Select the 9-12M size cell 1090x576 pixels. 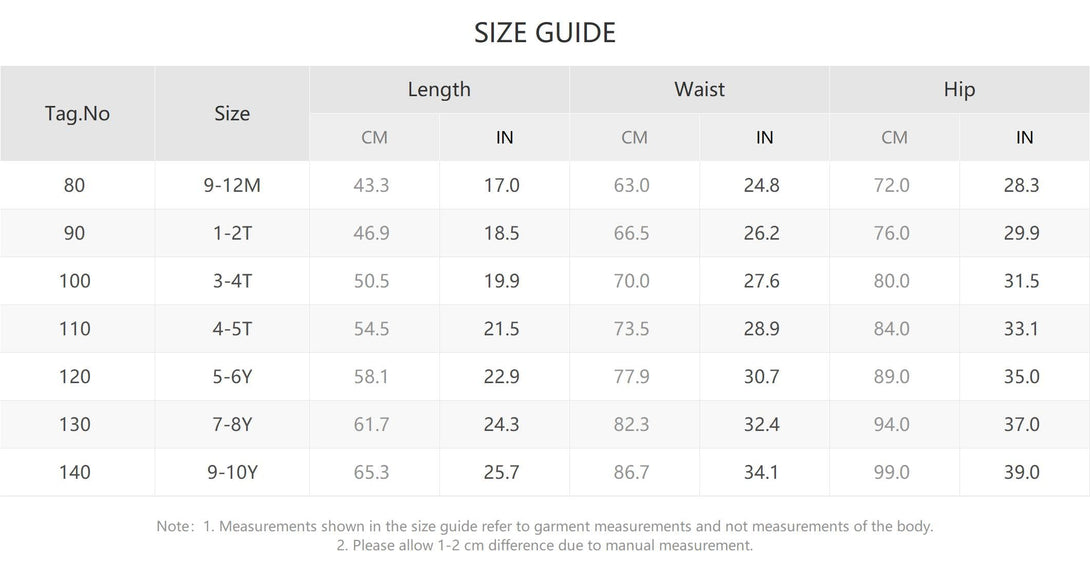pos(231,185)
